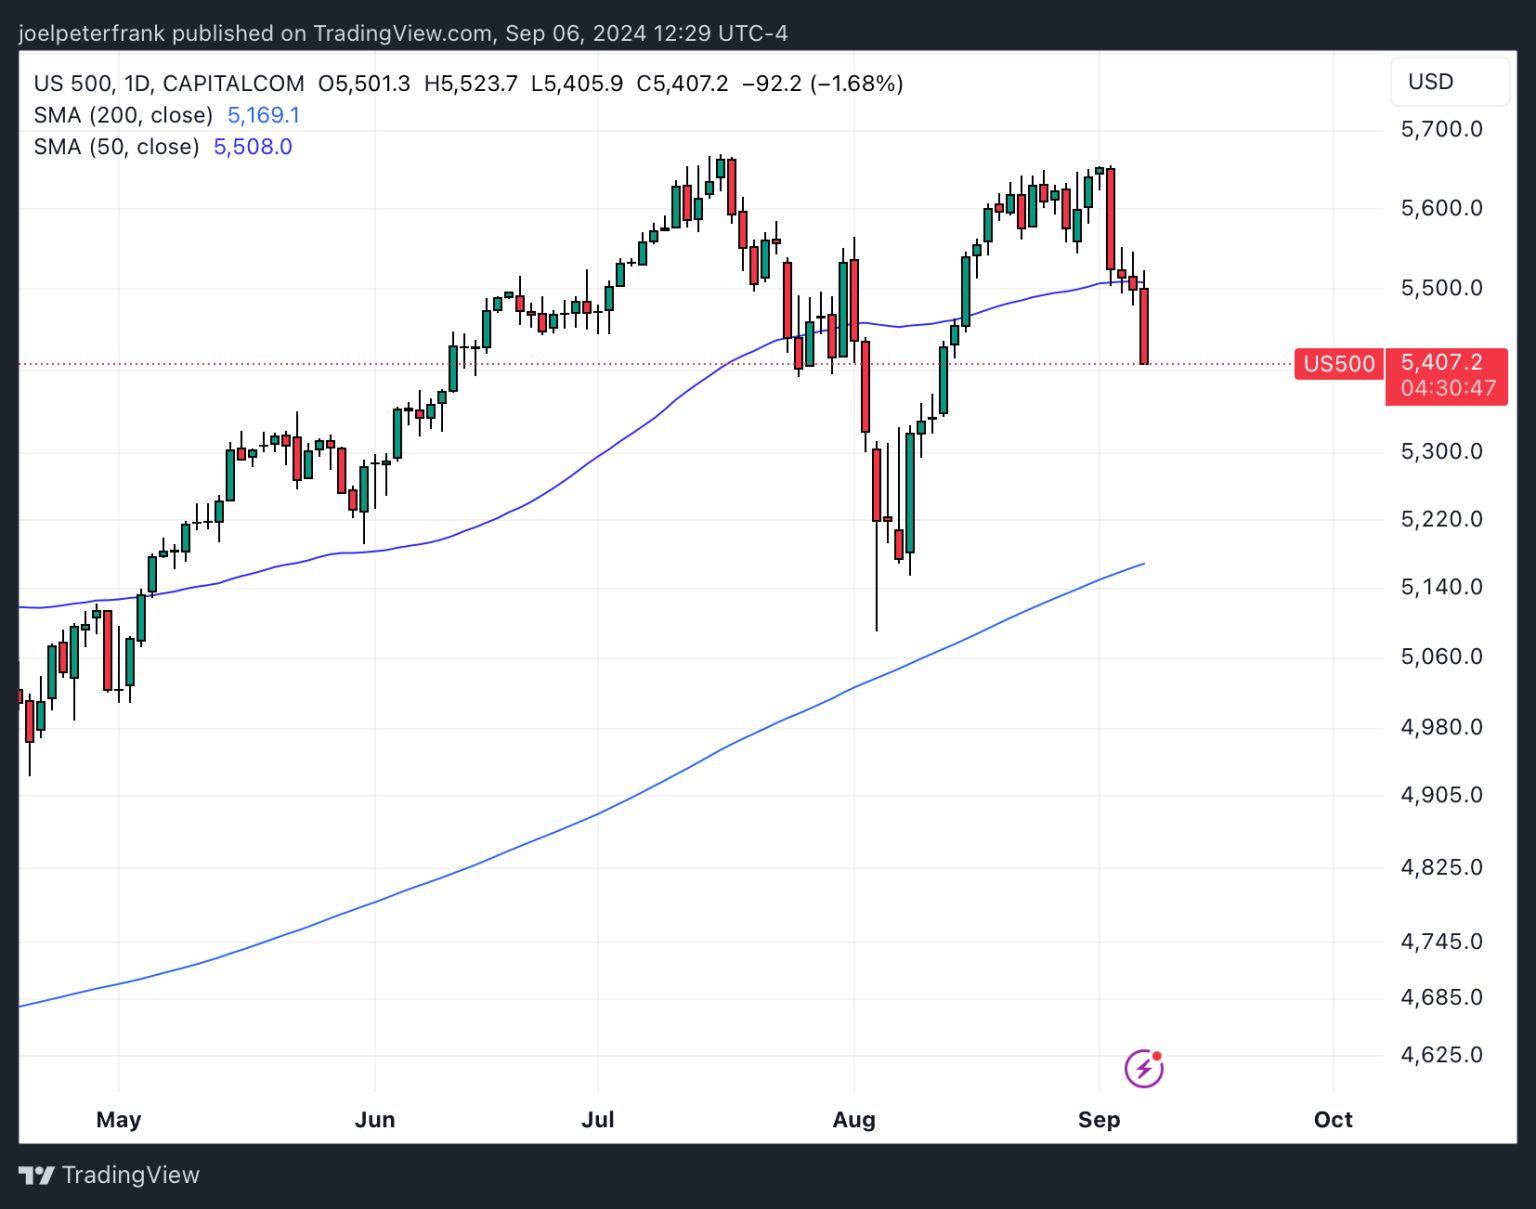This screenshot has width=1536, height=1209.
Task: Click the 04:30:47 countdown timer label
Action: pos(1448,388)
